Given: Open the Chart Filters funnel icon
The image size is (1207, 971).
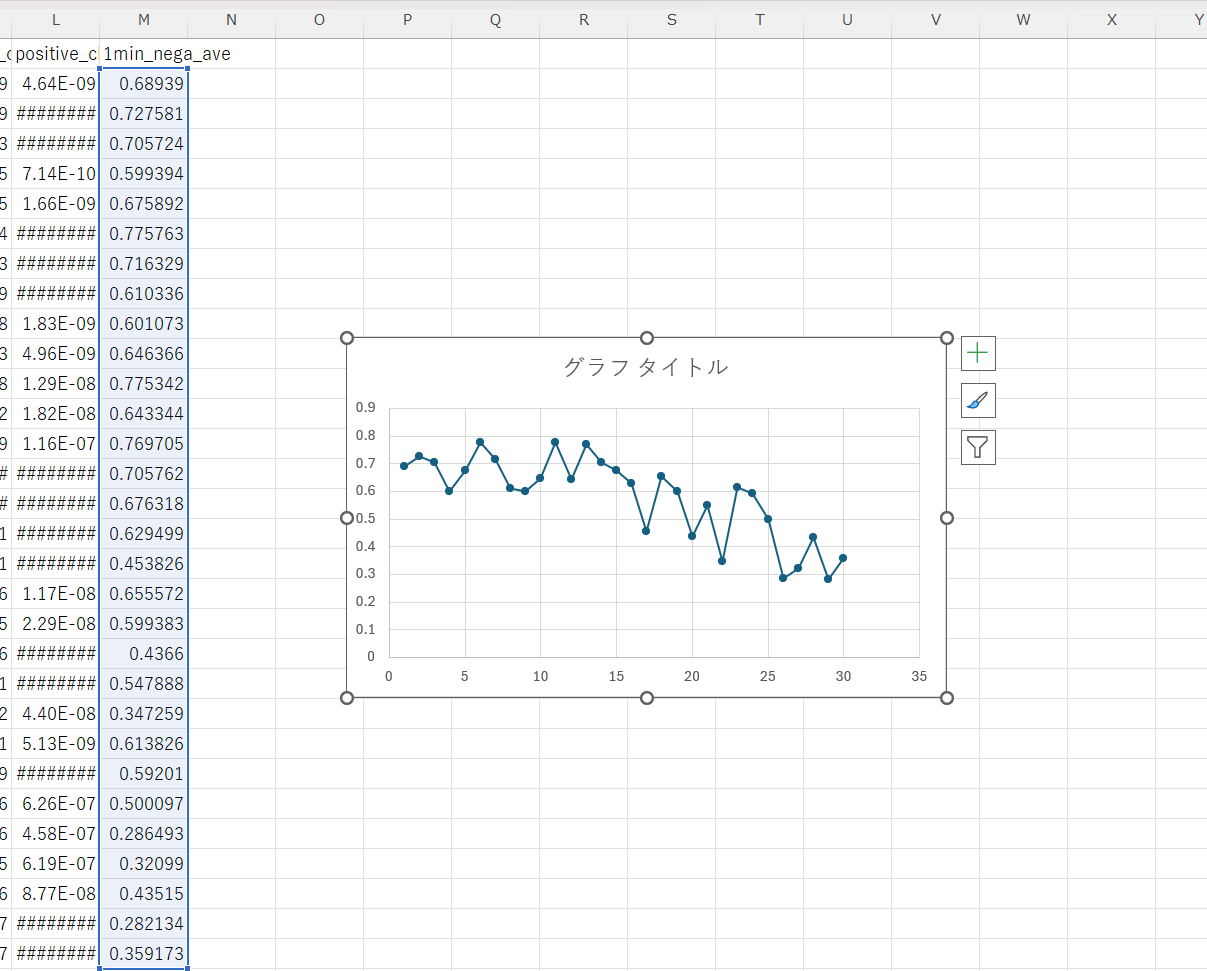Looking at the screenshot, I should (977, 447).
